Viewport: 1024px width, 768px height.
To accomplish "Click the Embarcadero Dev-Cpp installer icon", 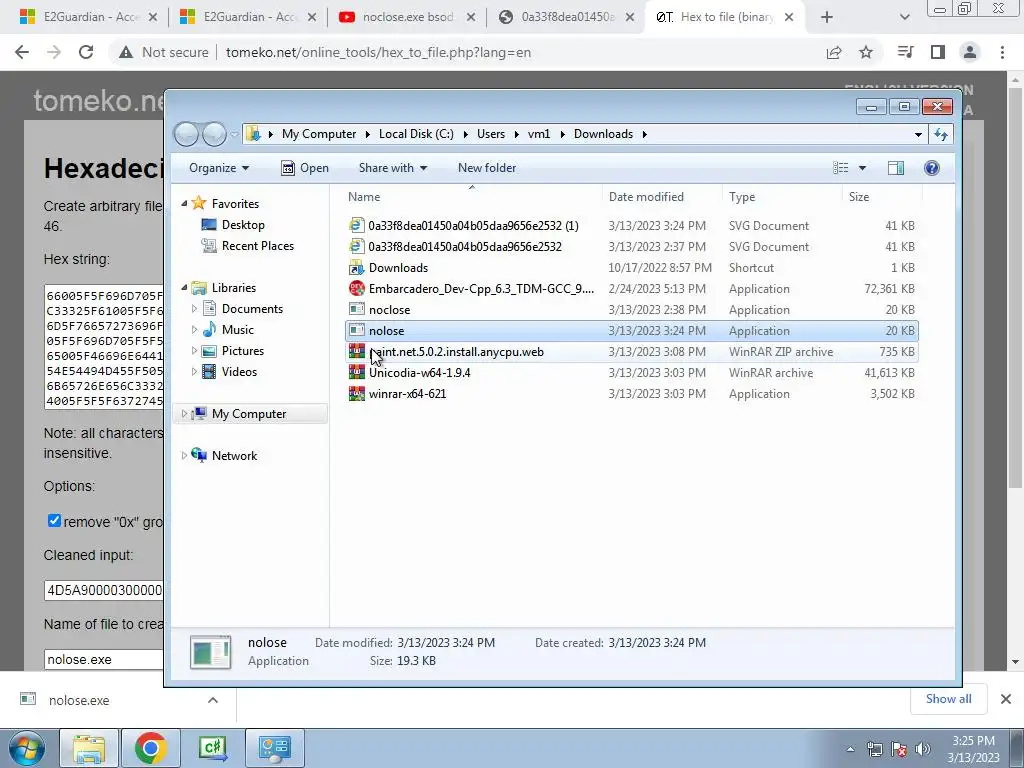I will point(357,289).
